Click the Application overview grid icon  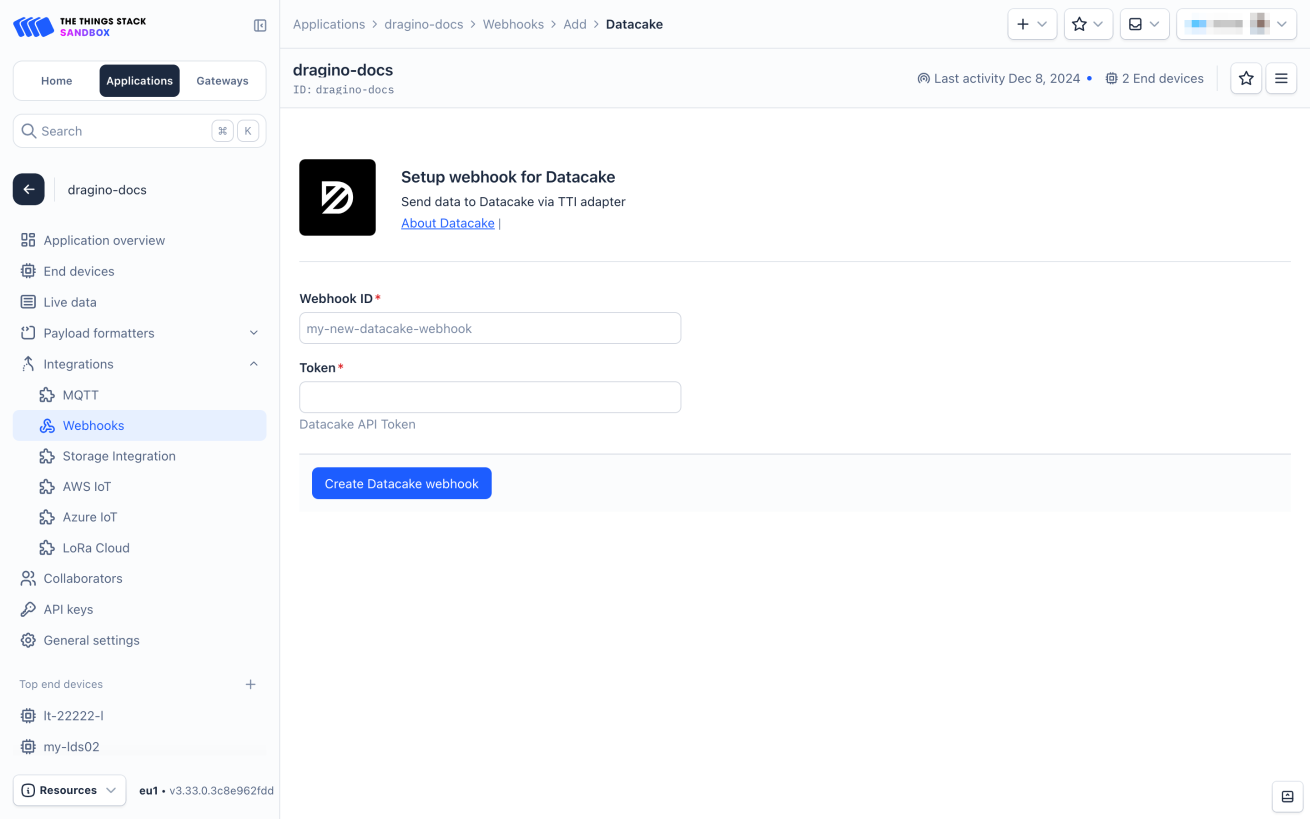[x=28, y=240]
